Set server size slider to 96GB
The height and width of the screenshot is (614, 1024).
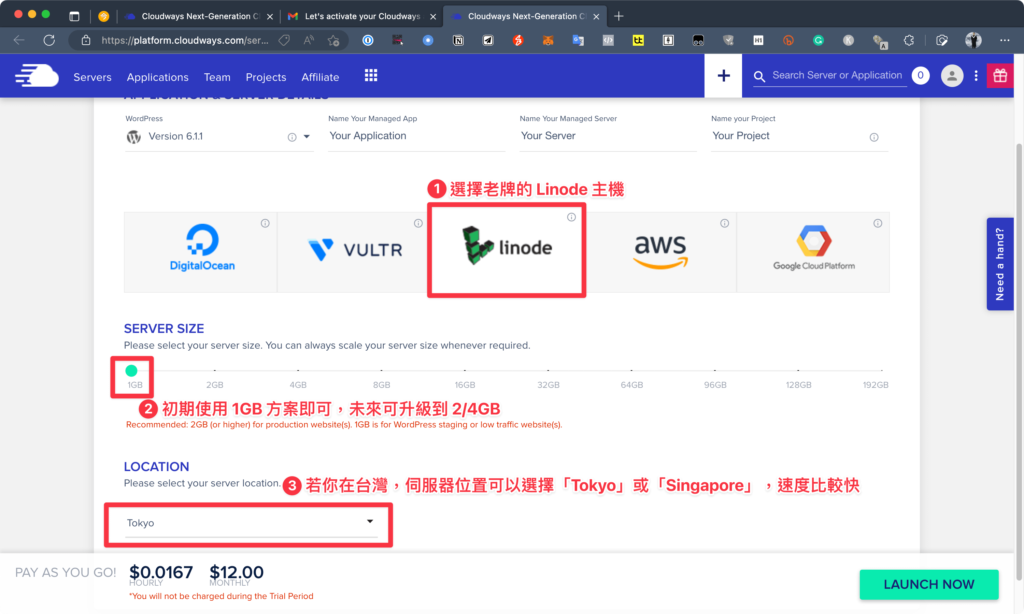coord(715,371)
